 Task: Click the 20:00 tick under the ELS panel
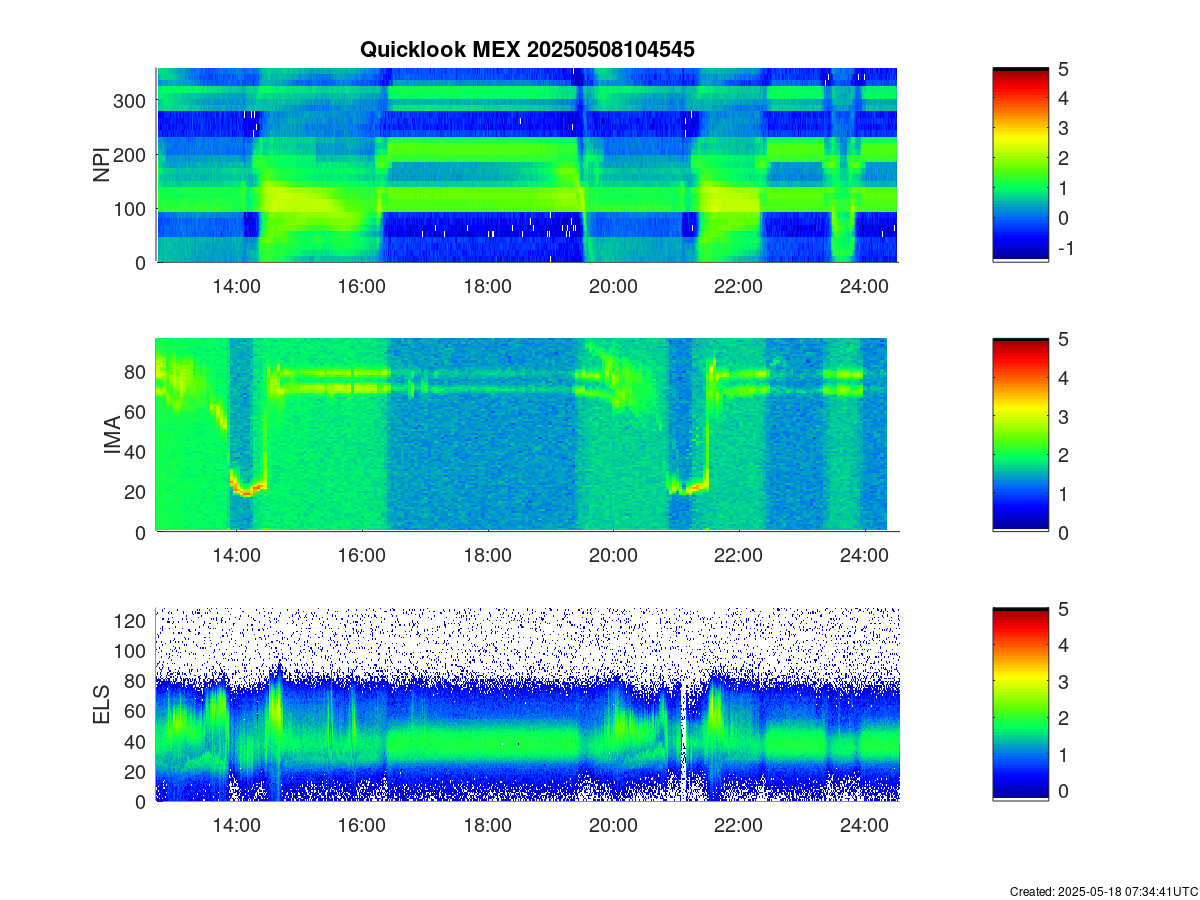point(613,826)
